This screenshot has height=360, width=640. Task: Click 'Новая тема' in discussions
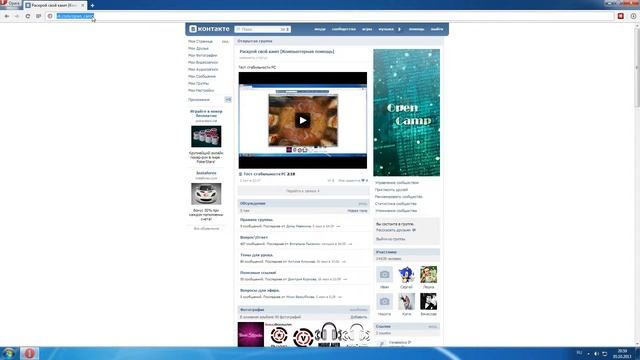coord(357,211)
